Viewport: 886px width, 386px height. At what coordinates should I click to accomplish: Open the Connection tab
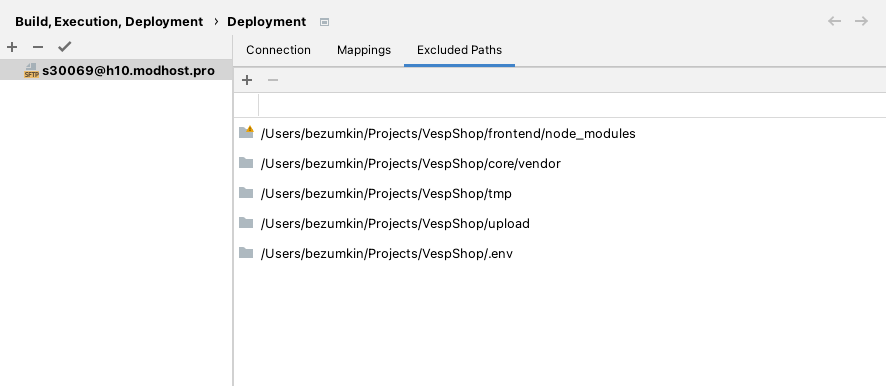point(278,50)
